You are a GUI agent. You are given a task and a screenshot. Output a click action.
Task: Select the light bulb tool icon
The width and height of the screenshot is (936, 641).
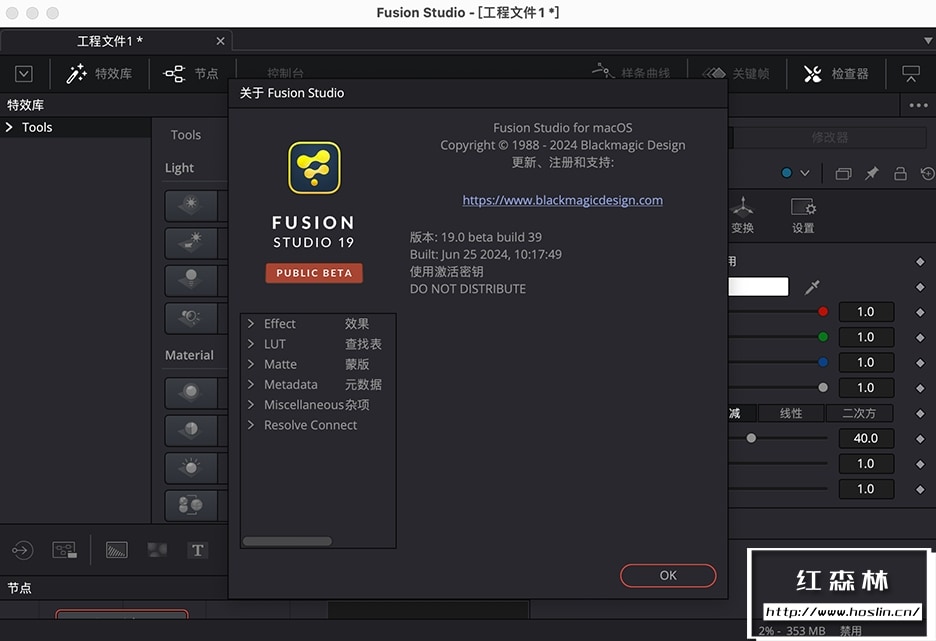[191, 281]
